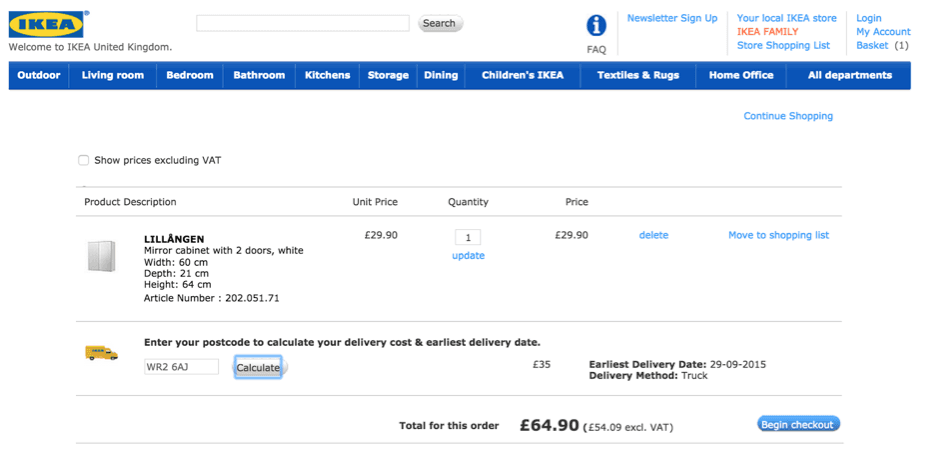Image resolution: width=941 pixels, height=471 pixels.
Task: Click Total for this order label
Action: pos(449,426)
